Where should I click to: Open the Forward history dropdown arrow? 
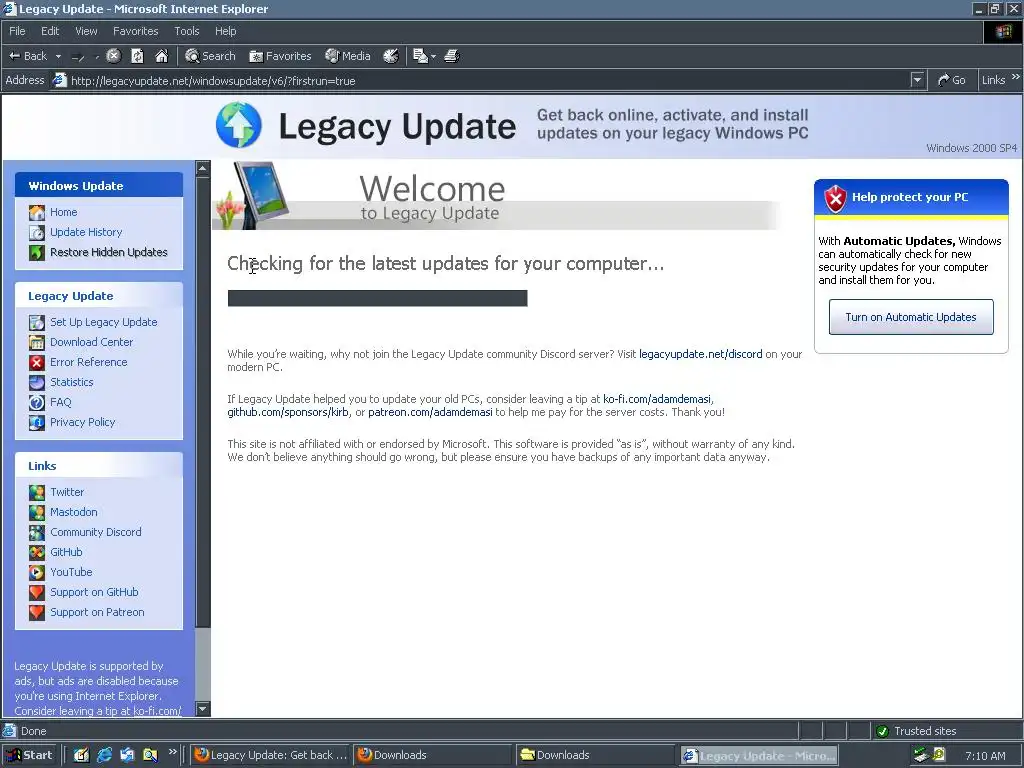[x=97, y=57]
